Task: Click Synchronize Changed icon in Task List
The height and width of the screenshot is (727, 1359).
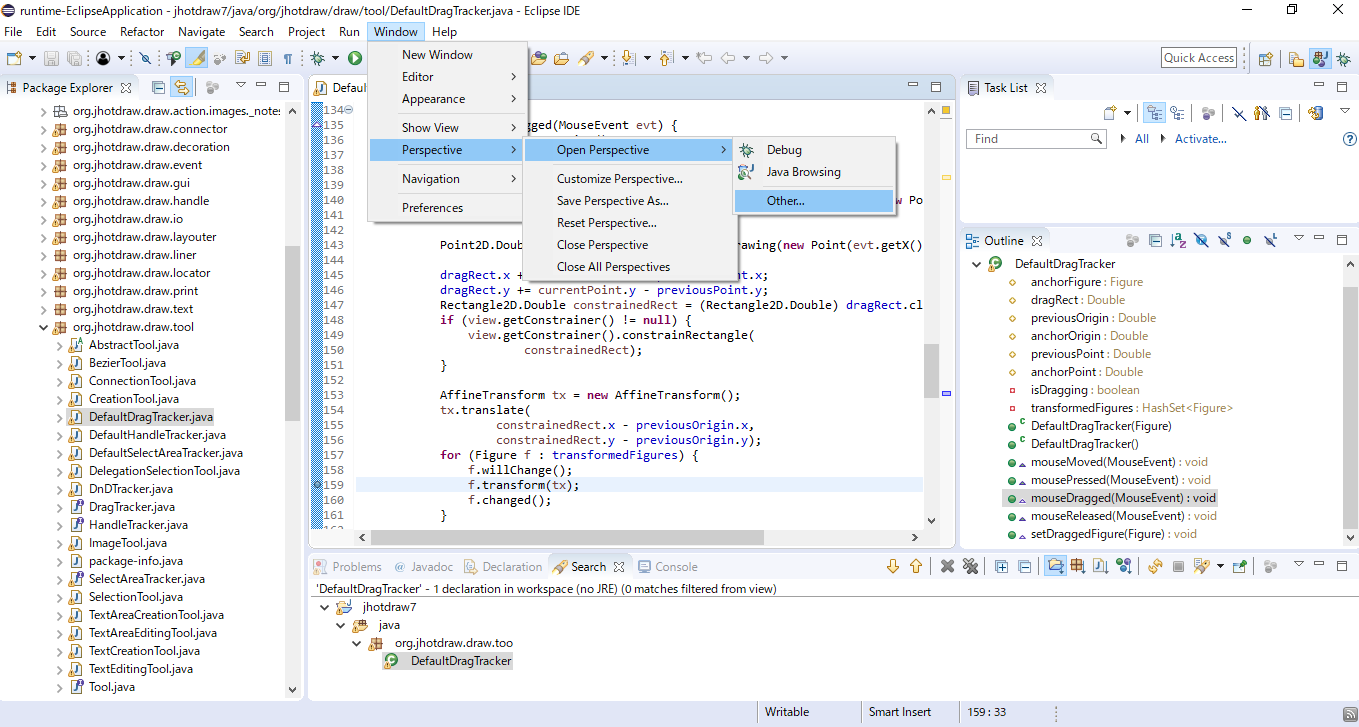Action: click(1316, 113)
